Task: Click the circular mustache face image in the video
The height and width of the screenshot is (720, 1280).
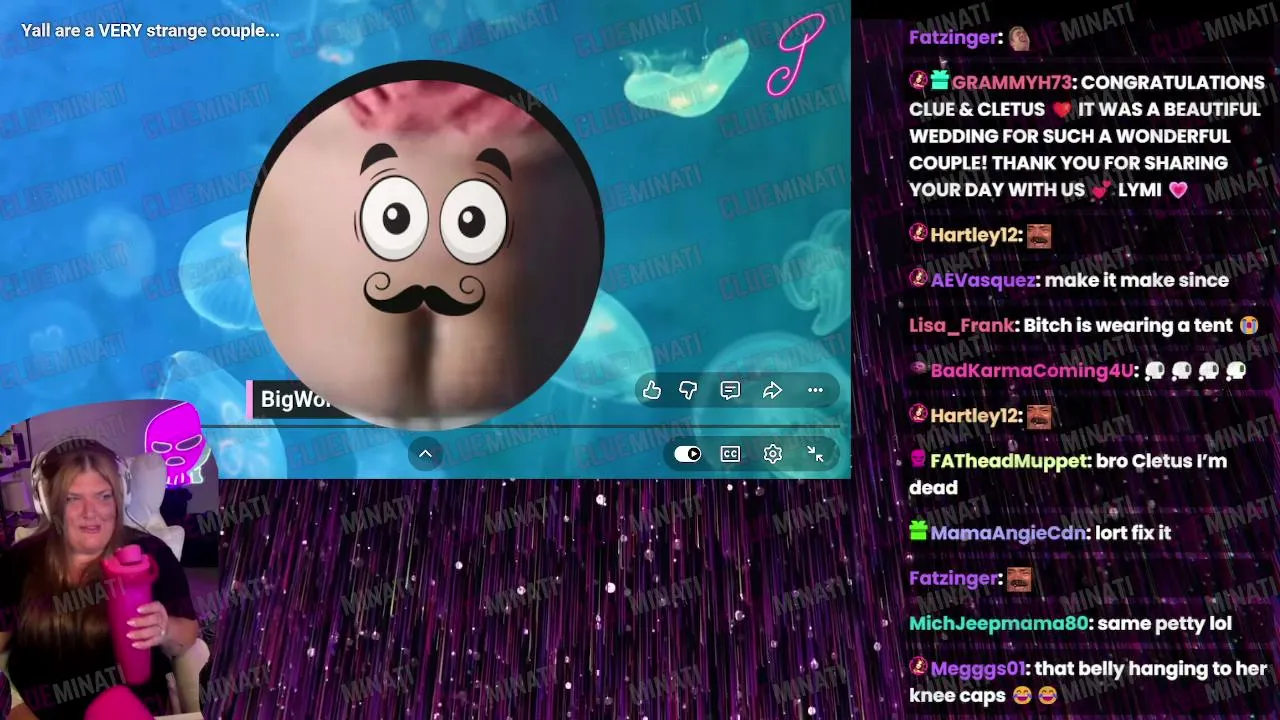Action: 425,245
